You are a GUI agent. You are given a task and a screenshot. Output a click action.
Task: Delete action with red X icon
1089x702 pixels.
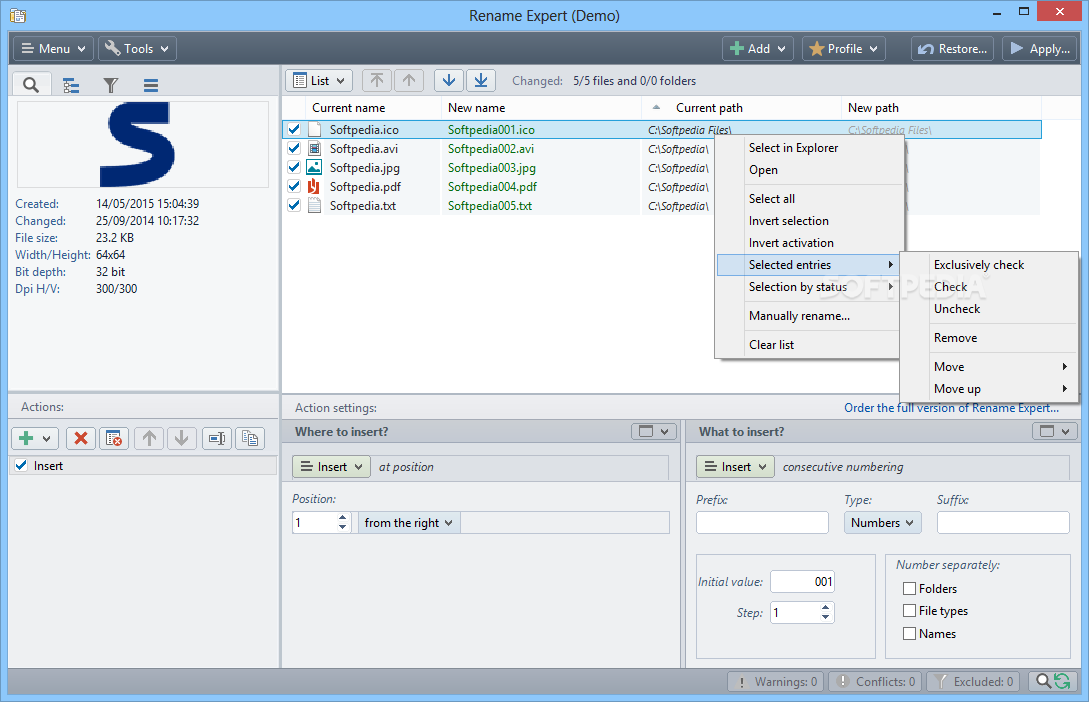click(81, 438)
